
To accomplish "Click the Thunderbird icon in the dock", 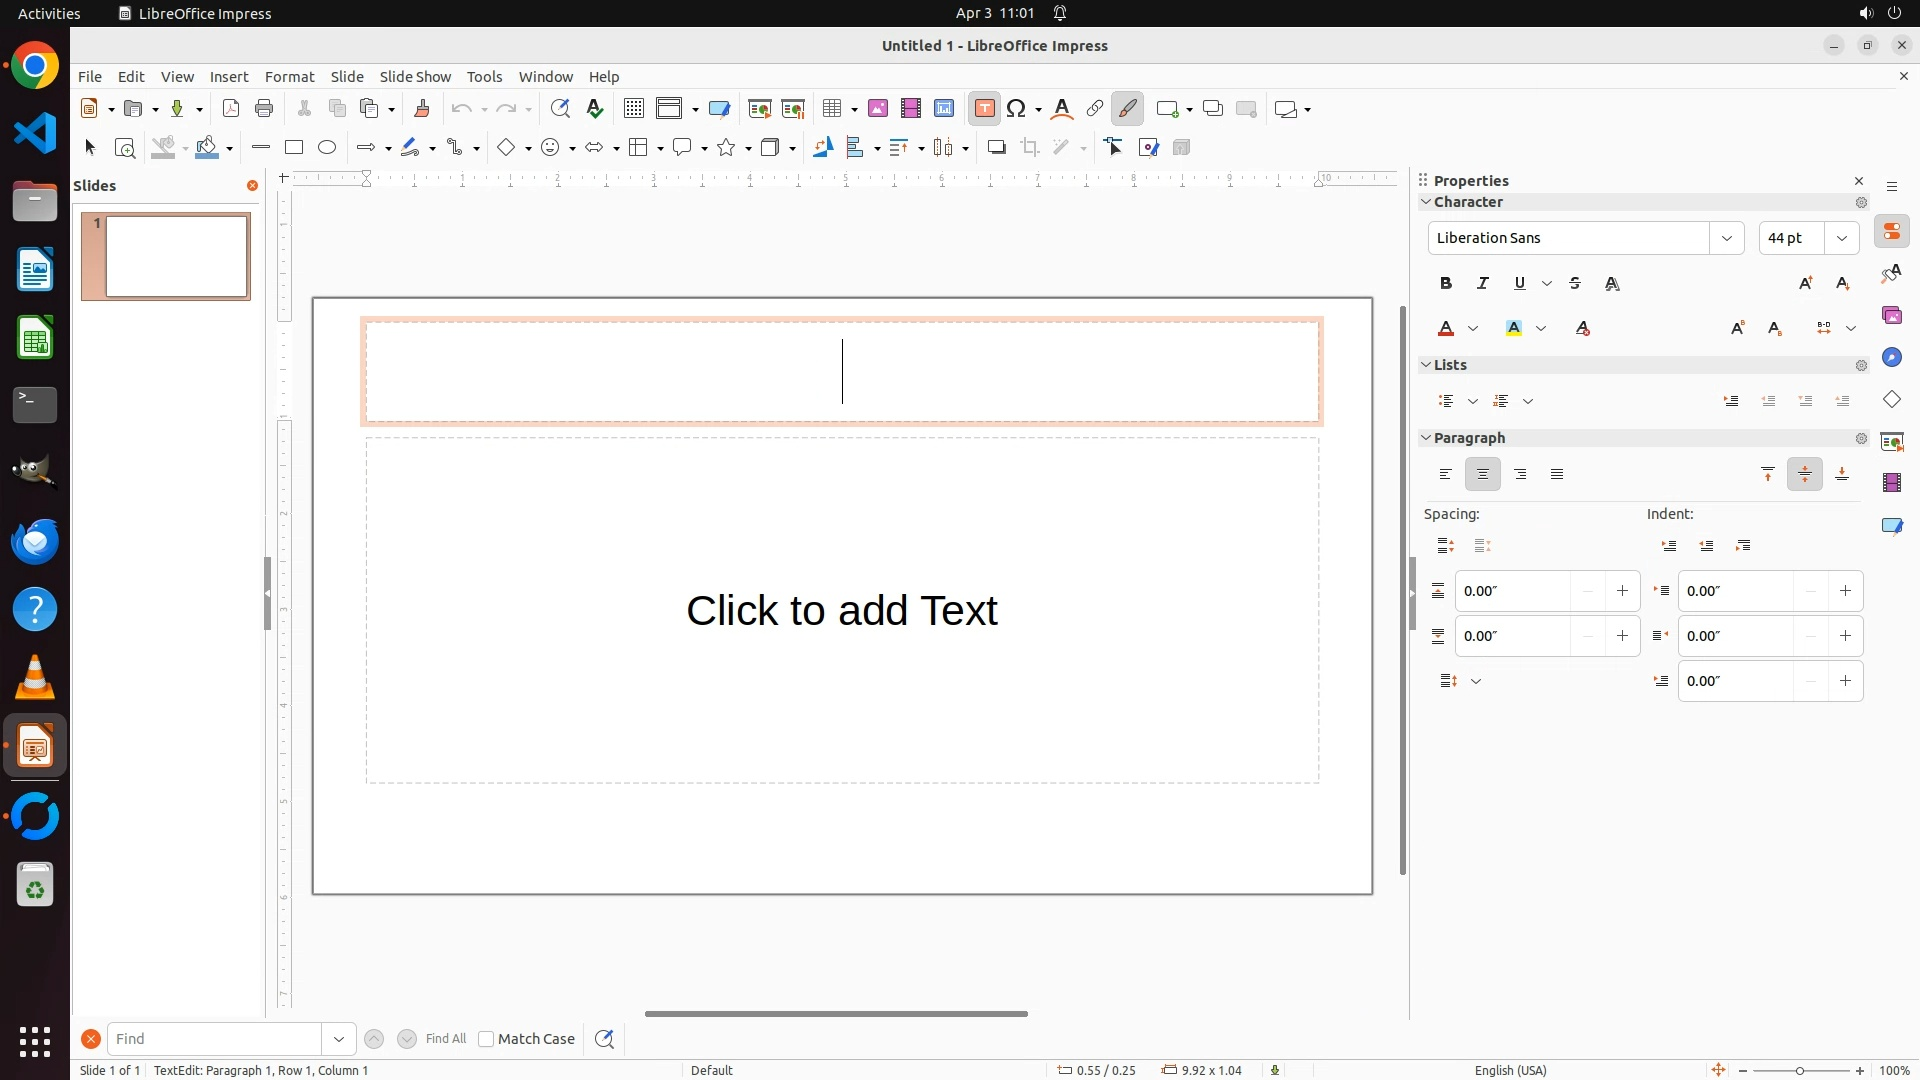I will pyautogui.click(x=35, y=541).
